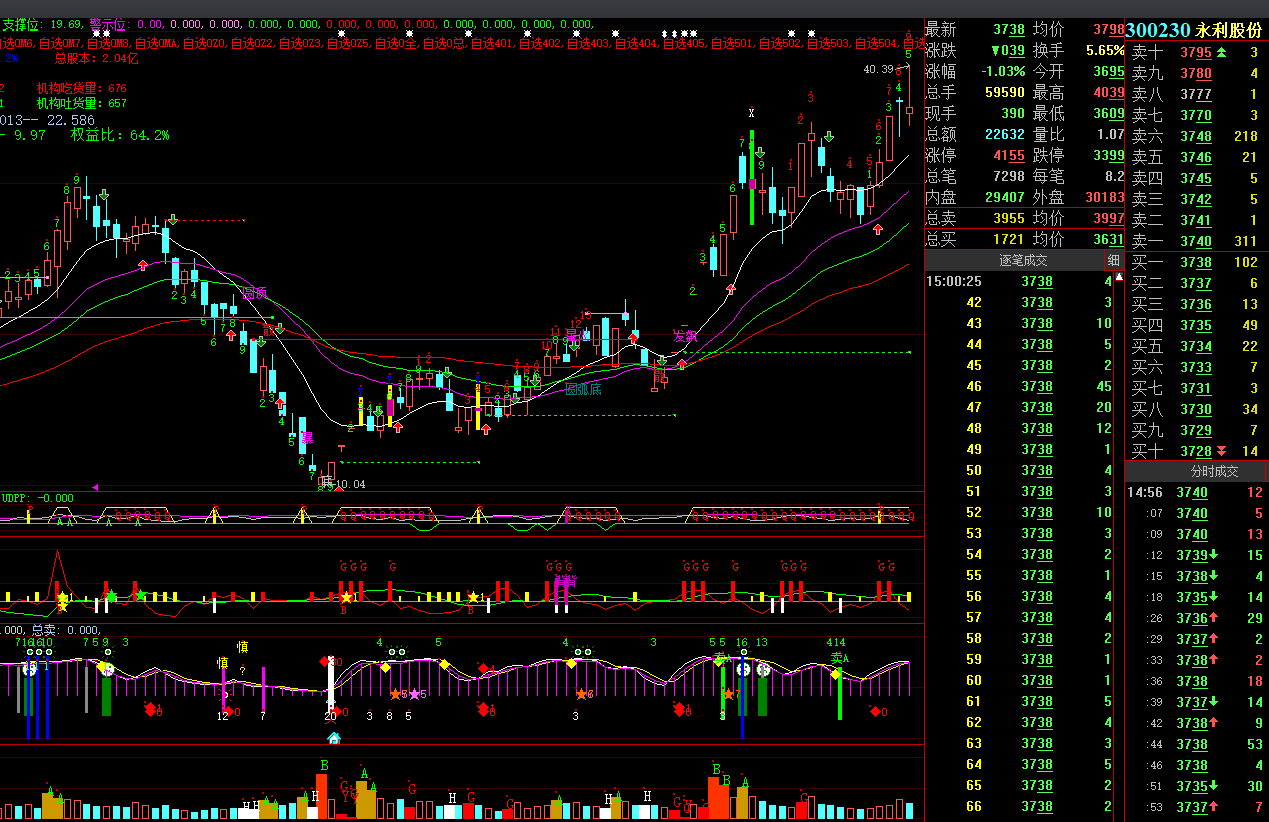The image size is (1269, 822).
Task: Select the 内盘 29407 value
Action: click(1005, 197)
